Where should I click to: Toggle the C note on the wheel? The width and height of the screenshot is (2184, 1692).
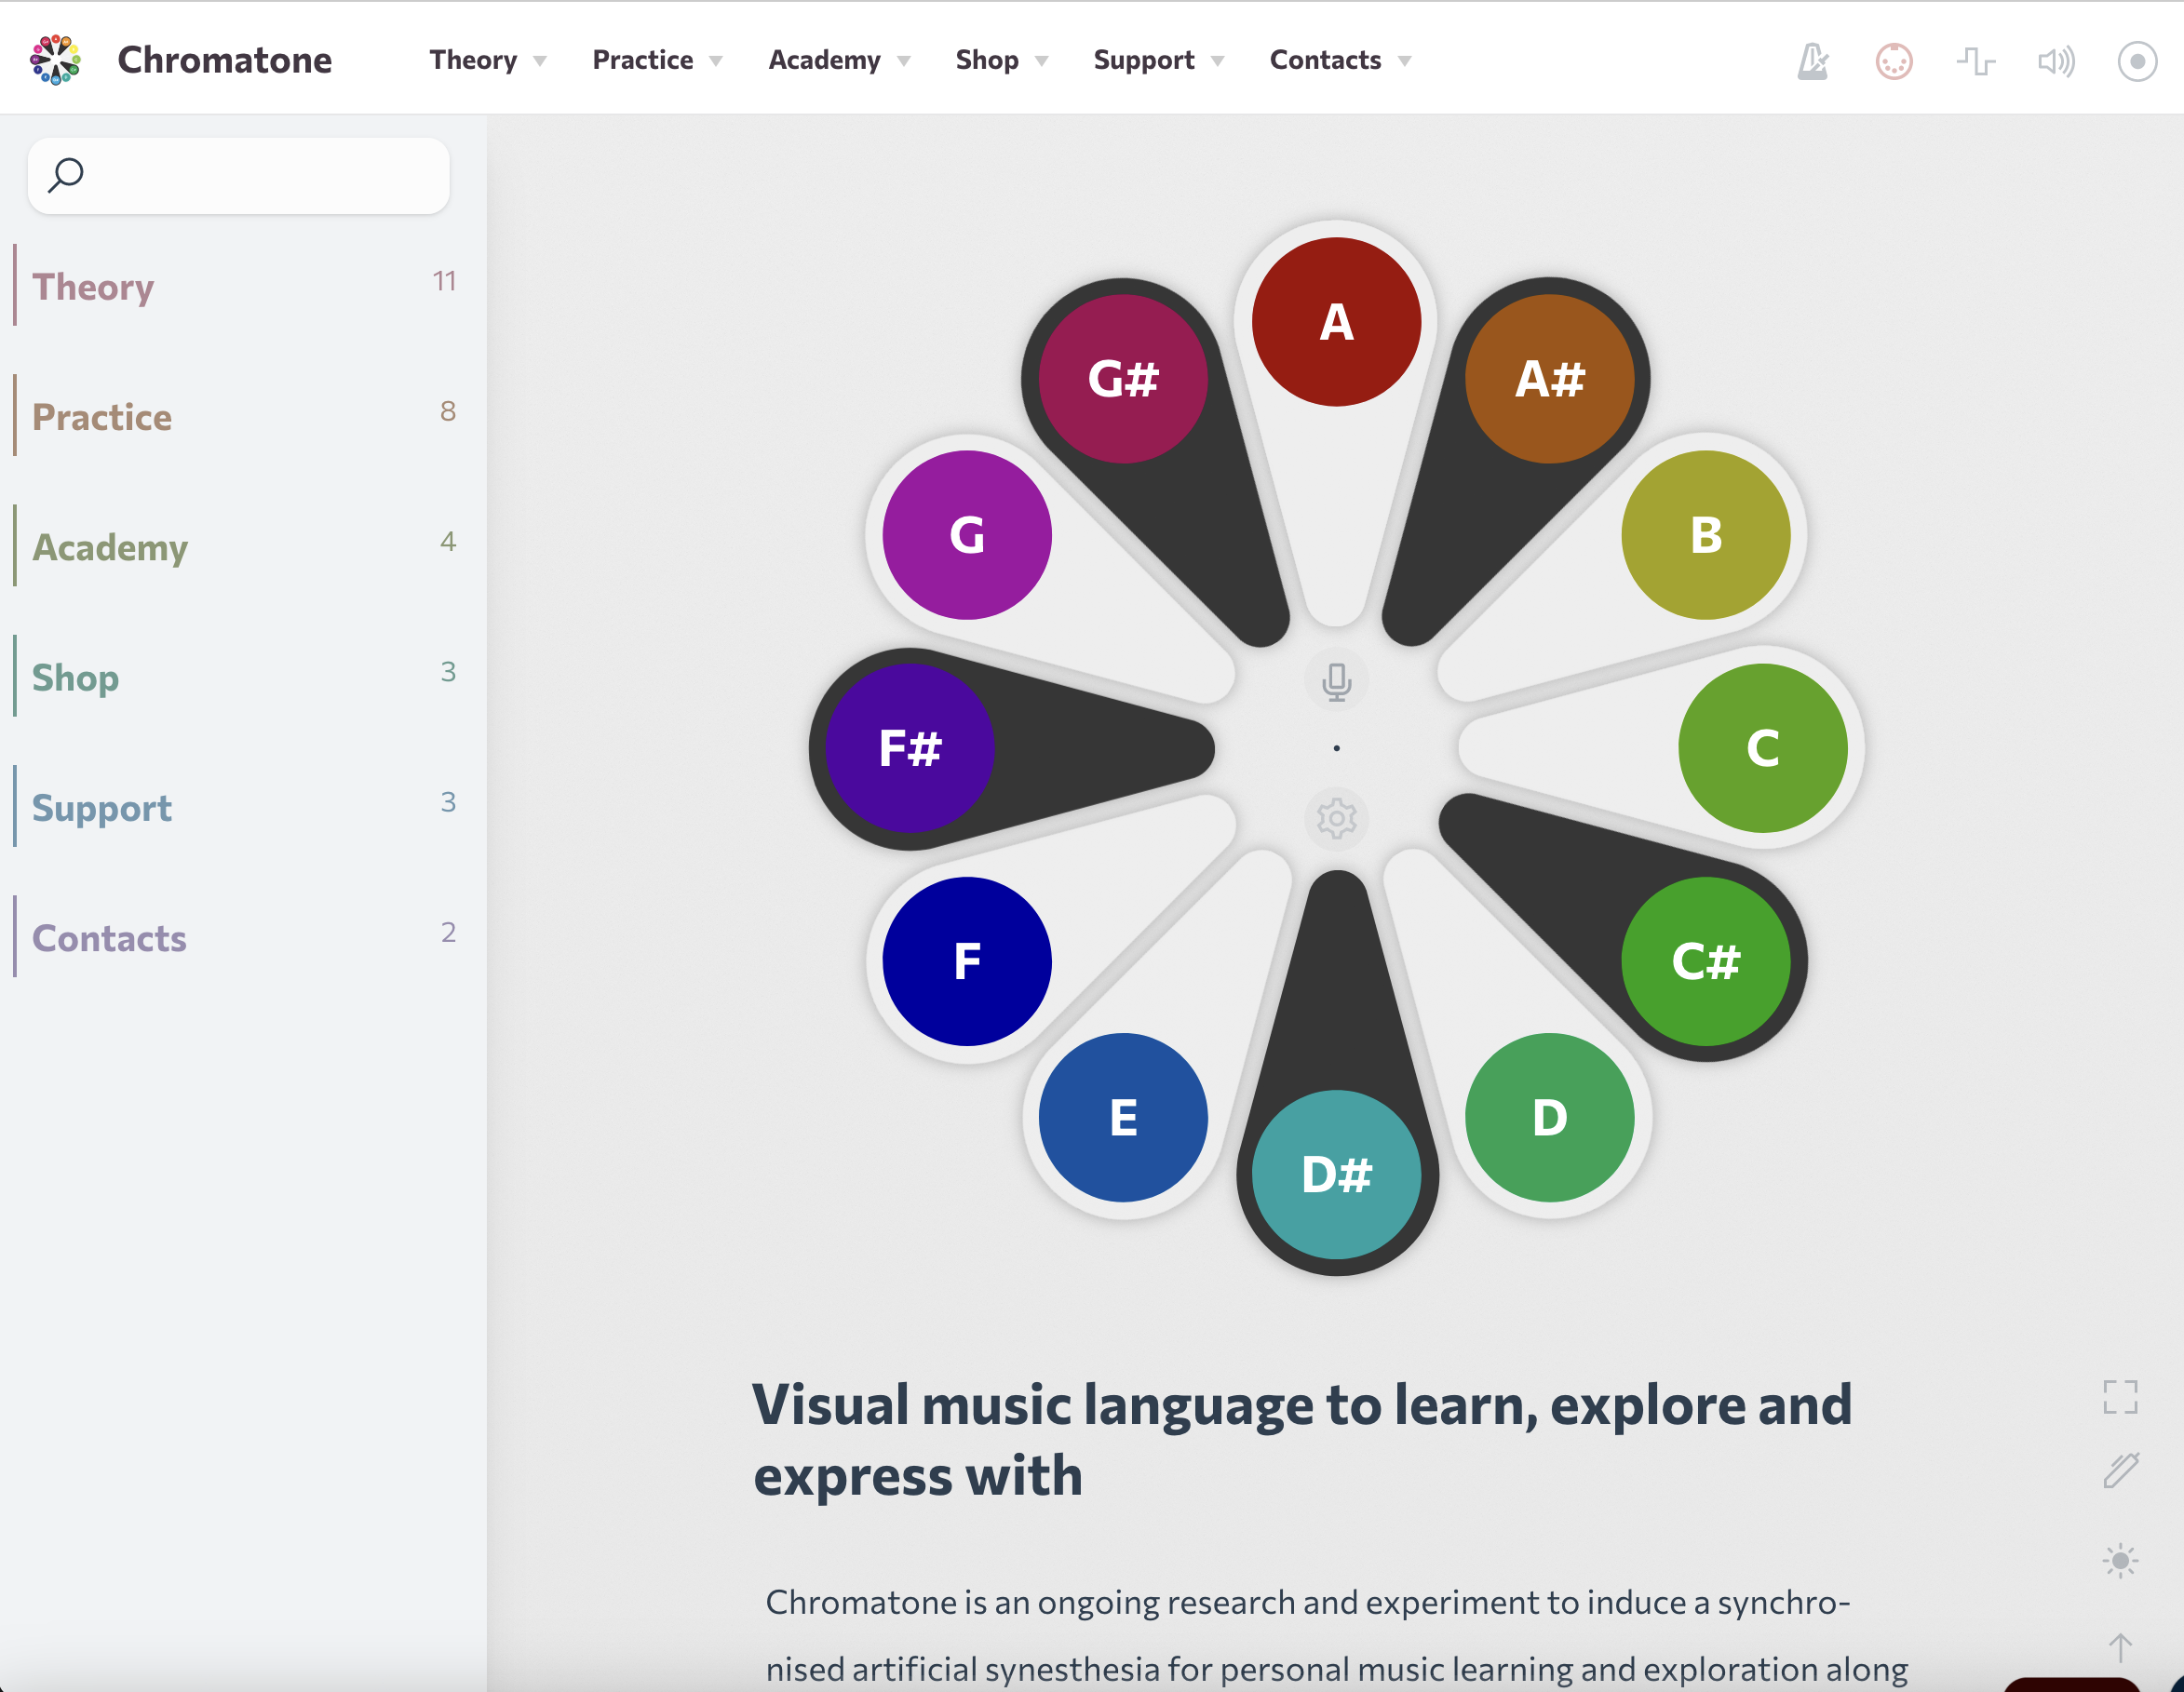point(1763,748)
